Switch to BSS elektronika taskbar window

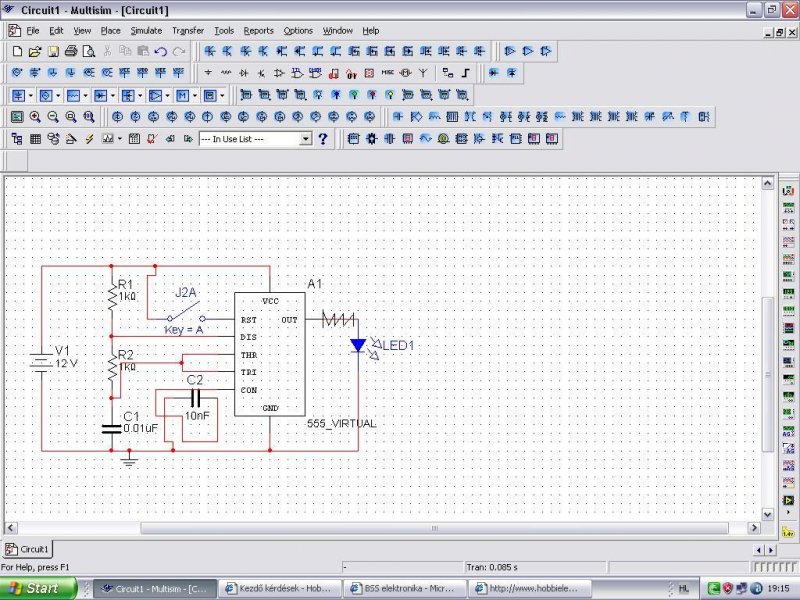(x=405, y=588)
